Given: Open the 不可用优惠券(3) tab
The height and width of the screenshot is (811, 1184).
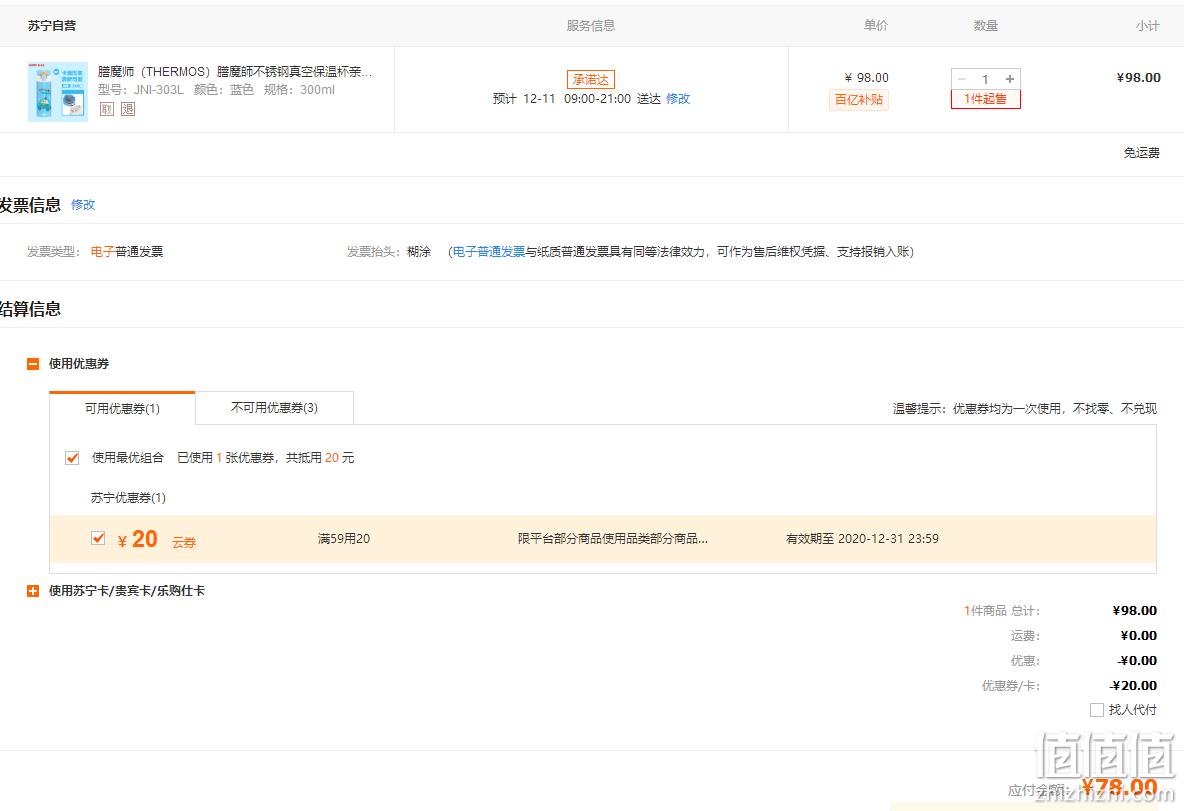Looking at the screenshot, I should coord(274,408).
